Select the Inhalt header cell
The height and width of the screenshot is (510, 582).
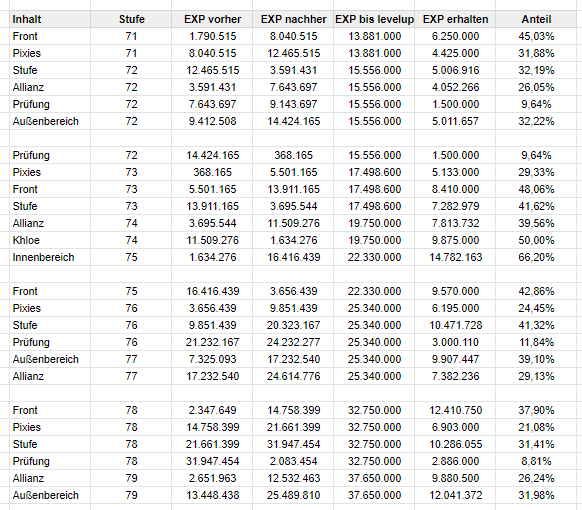(x=50, y=19)
